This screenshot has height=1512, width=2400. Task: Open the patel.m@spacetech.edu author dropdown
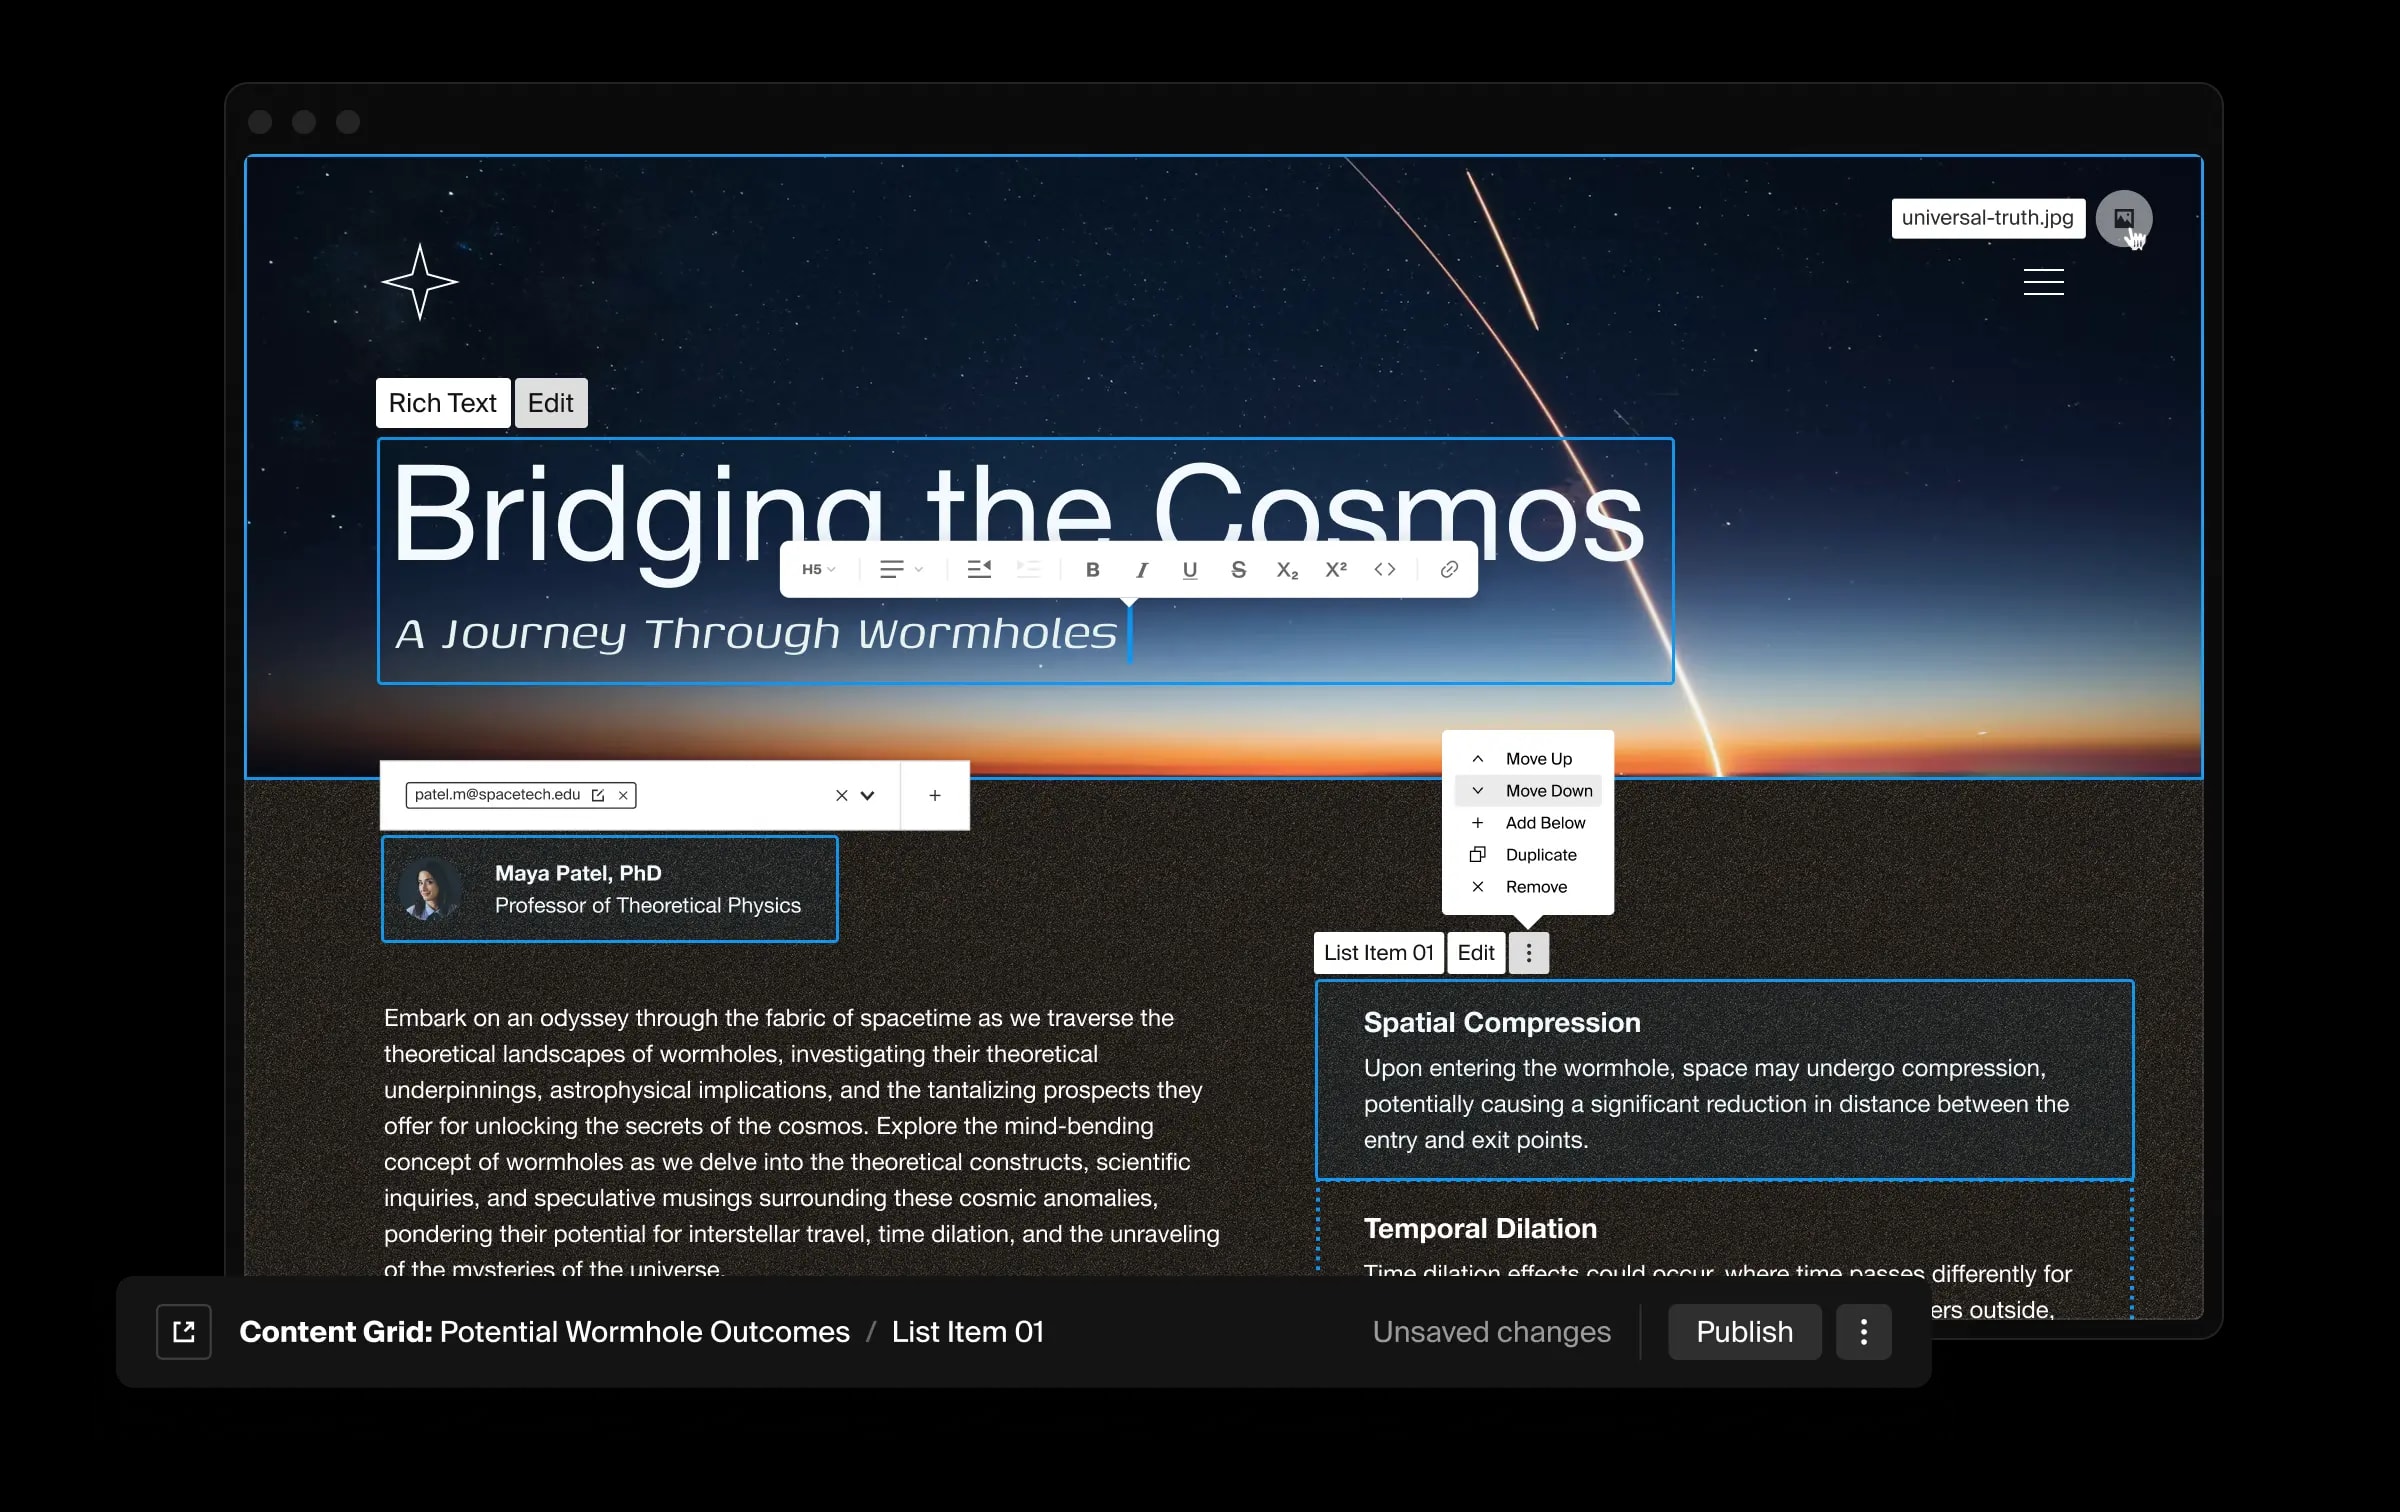point(867,794)
